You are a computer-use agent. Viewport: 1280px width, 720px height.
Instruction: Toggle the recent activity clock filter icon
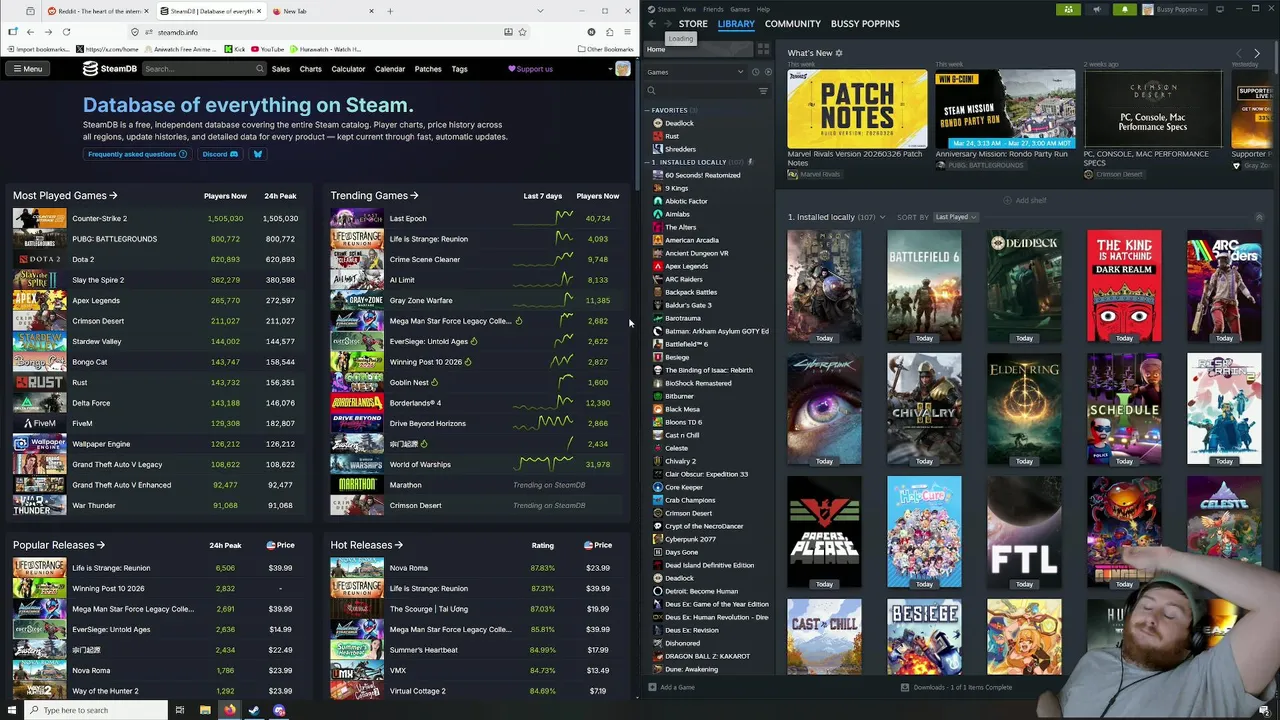[x=755, y=72]
